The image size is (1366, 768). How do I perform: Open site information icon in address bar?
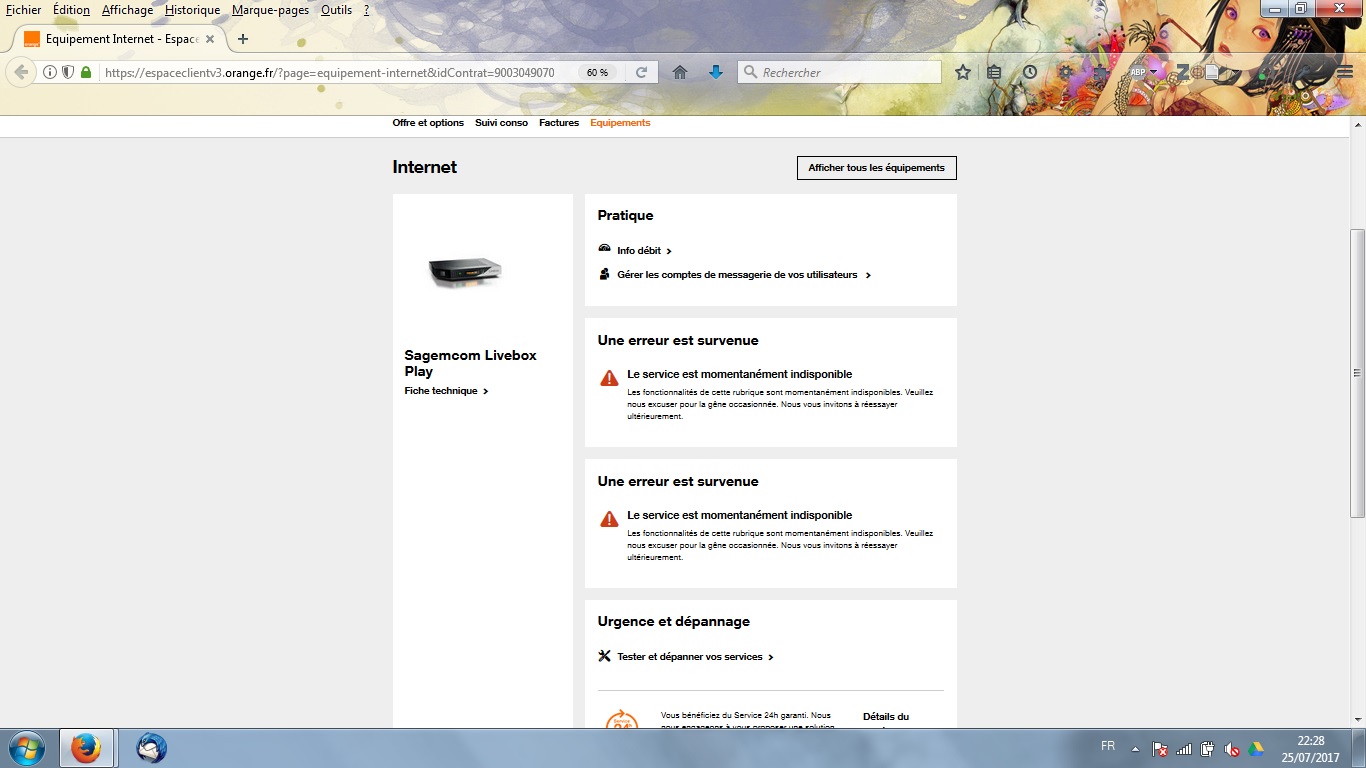50,72
